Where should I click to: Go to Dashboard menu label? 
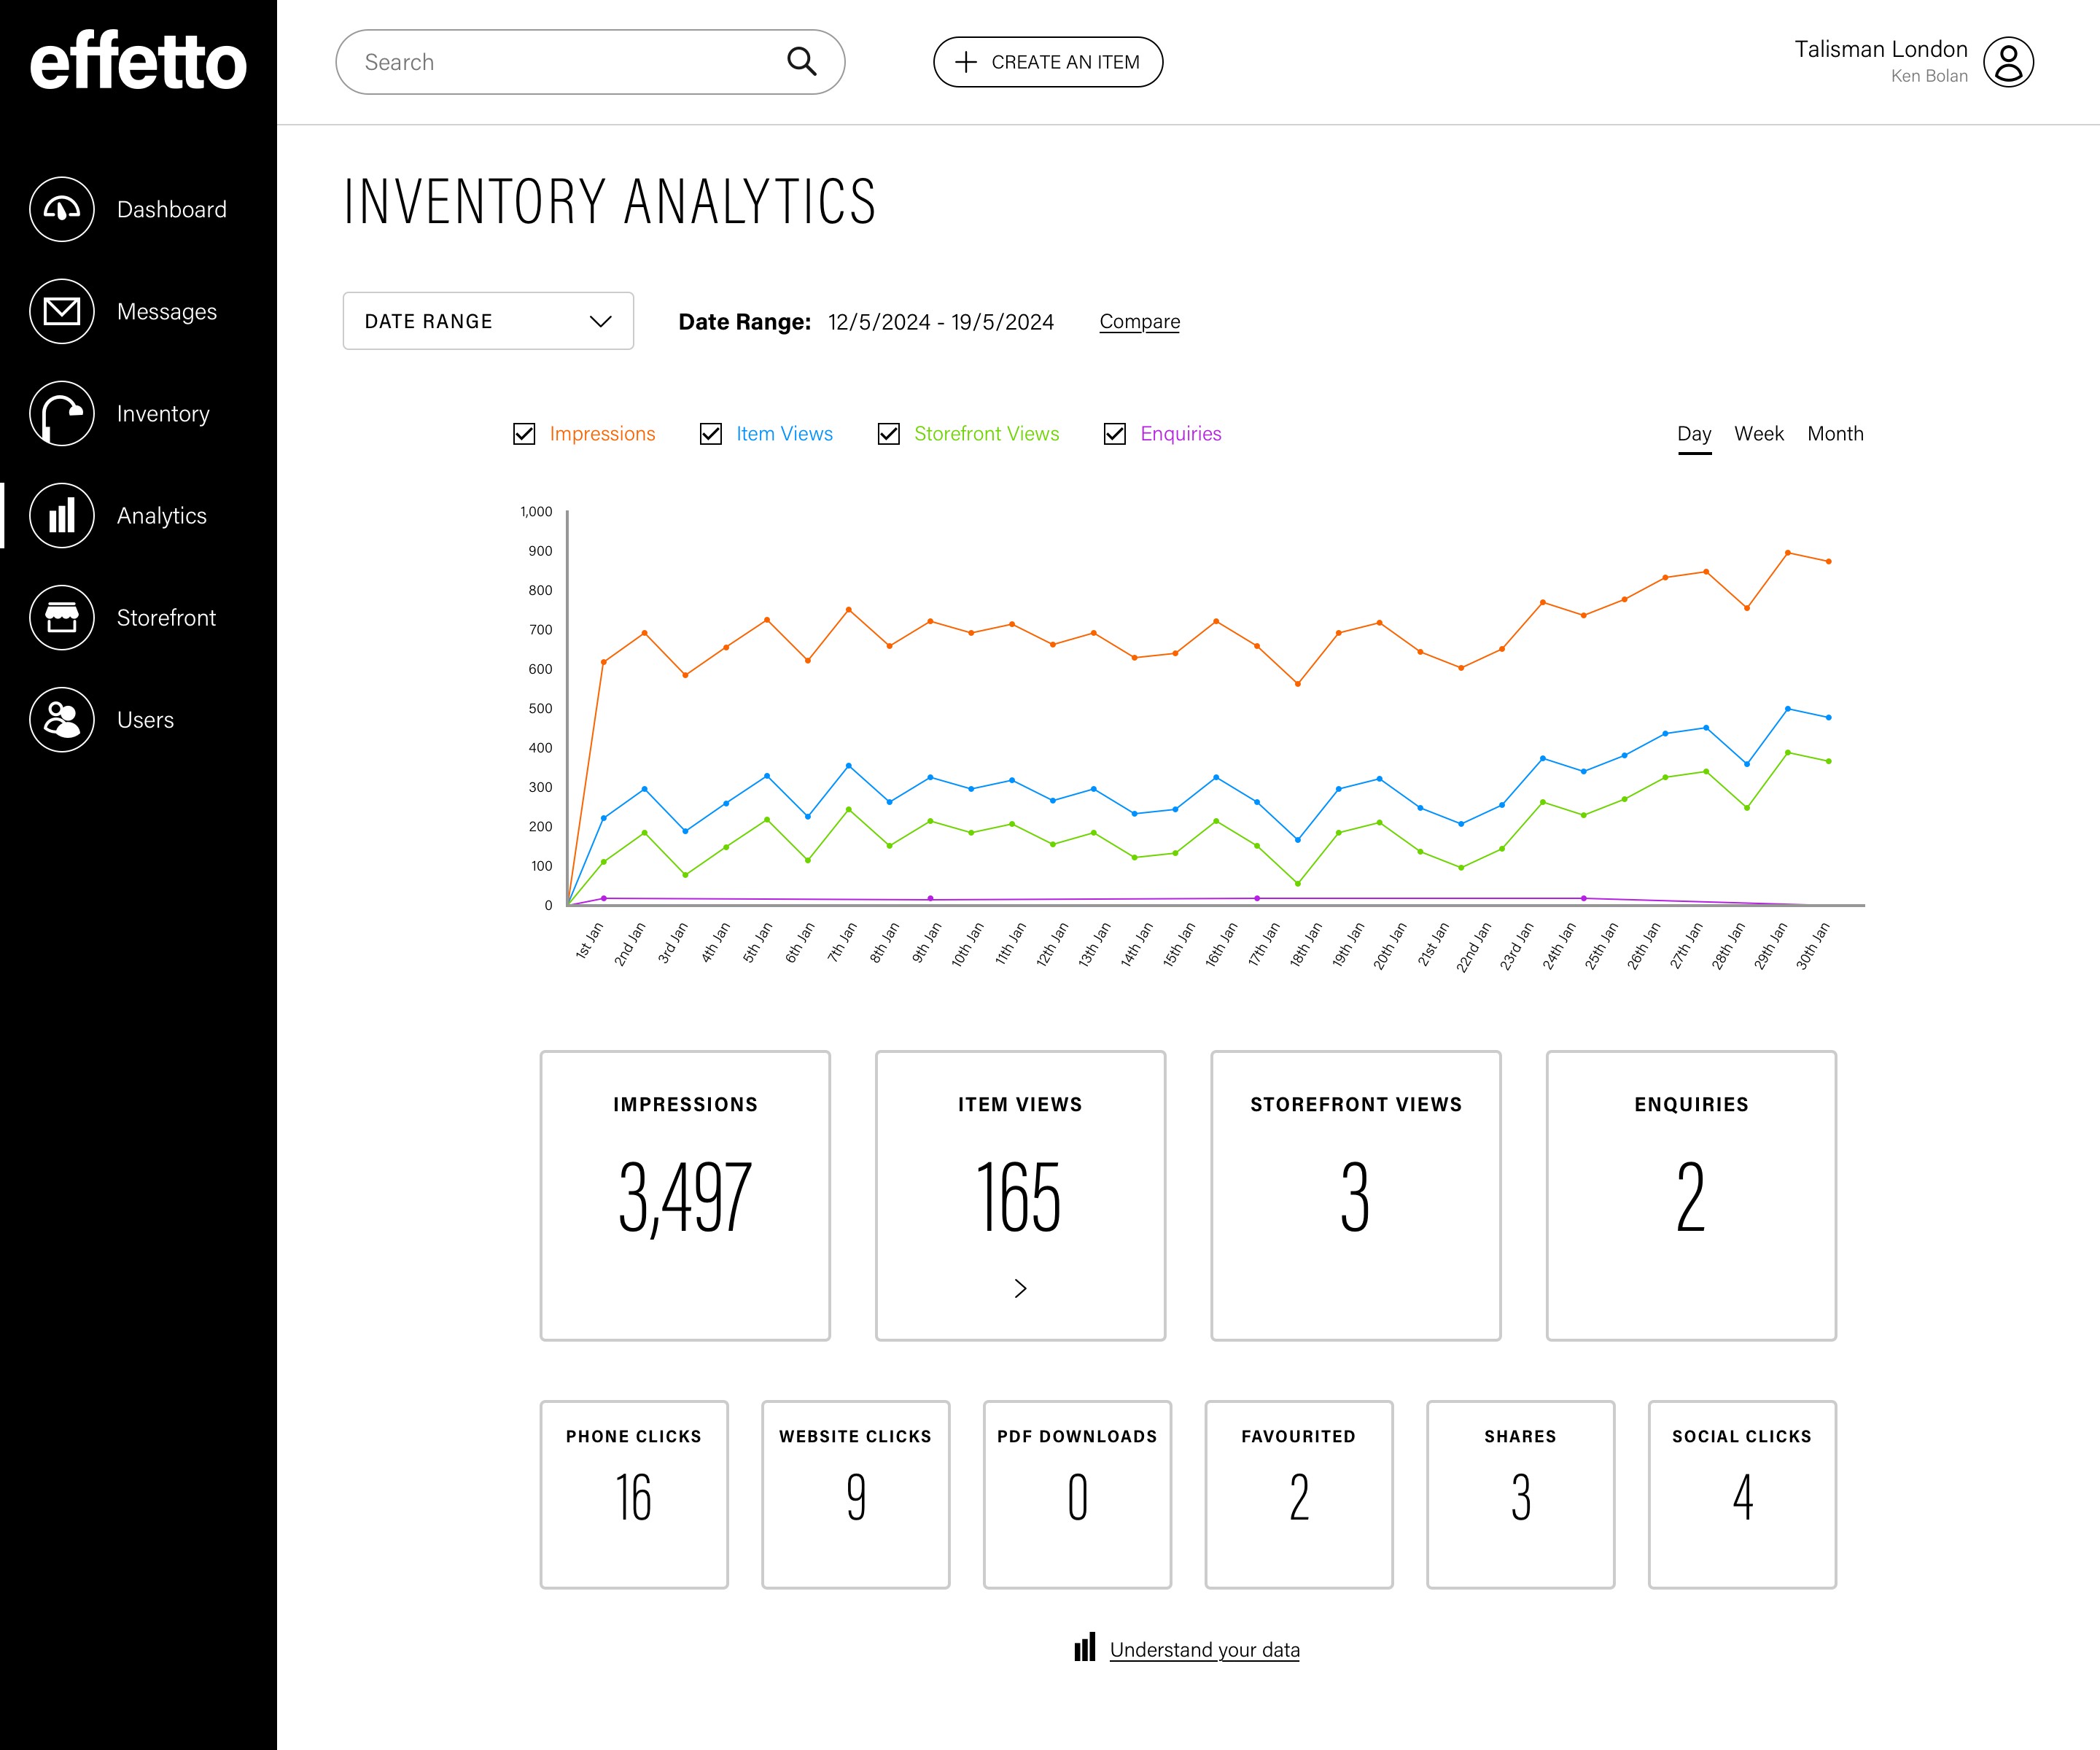pyautogui.click(x=172, y=210)
